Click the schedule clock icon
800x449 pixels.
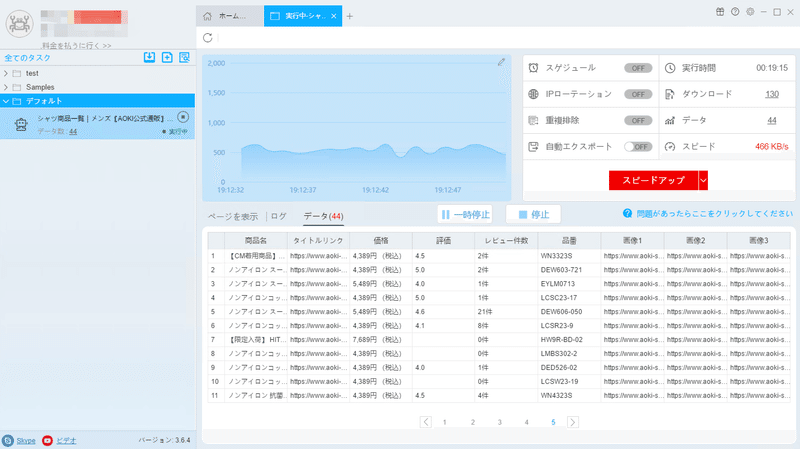(x=533, y=68)
